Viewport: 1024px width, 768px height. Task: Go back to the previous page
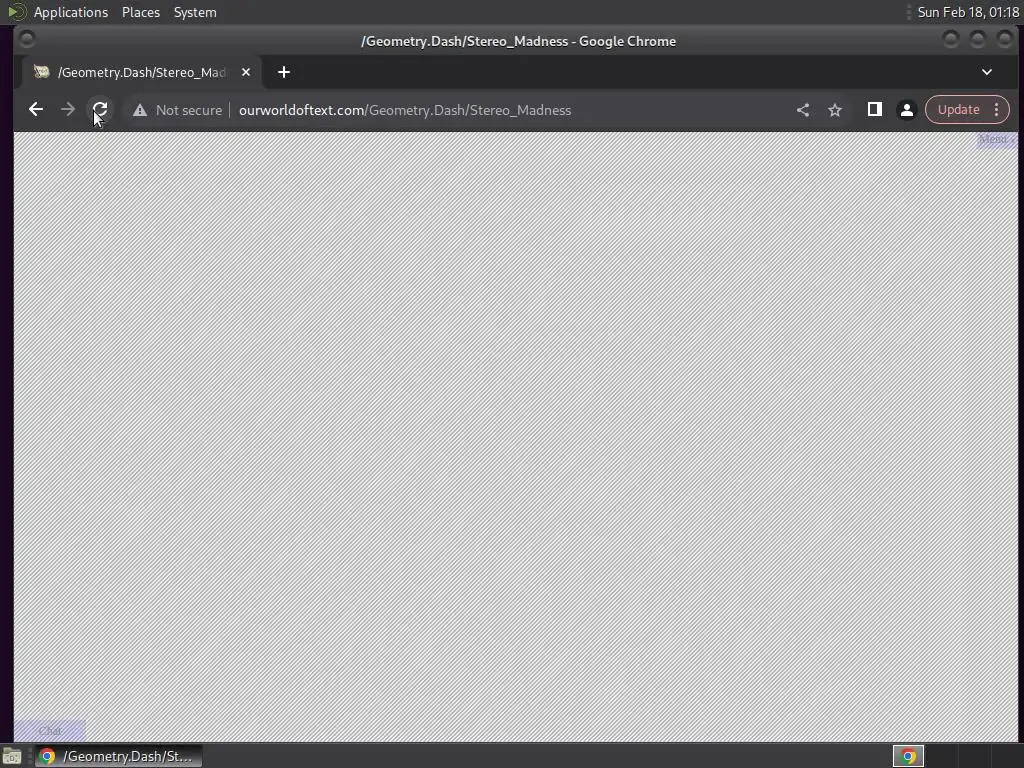tap(36, 110)
